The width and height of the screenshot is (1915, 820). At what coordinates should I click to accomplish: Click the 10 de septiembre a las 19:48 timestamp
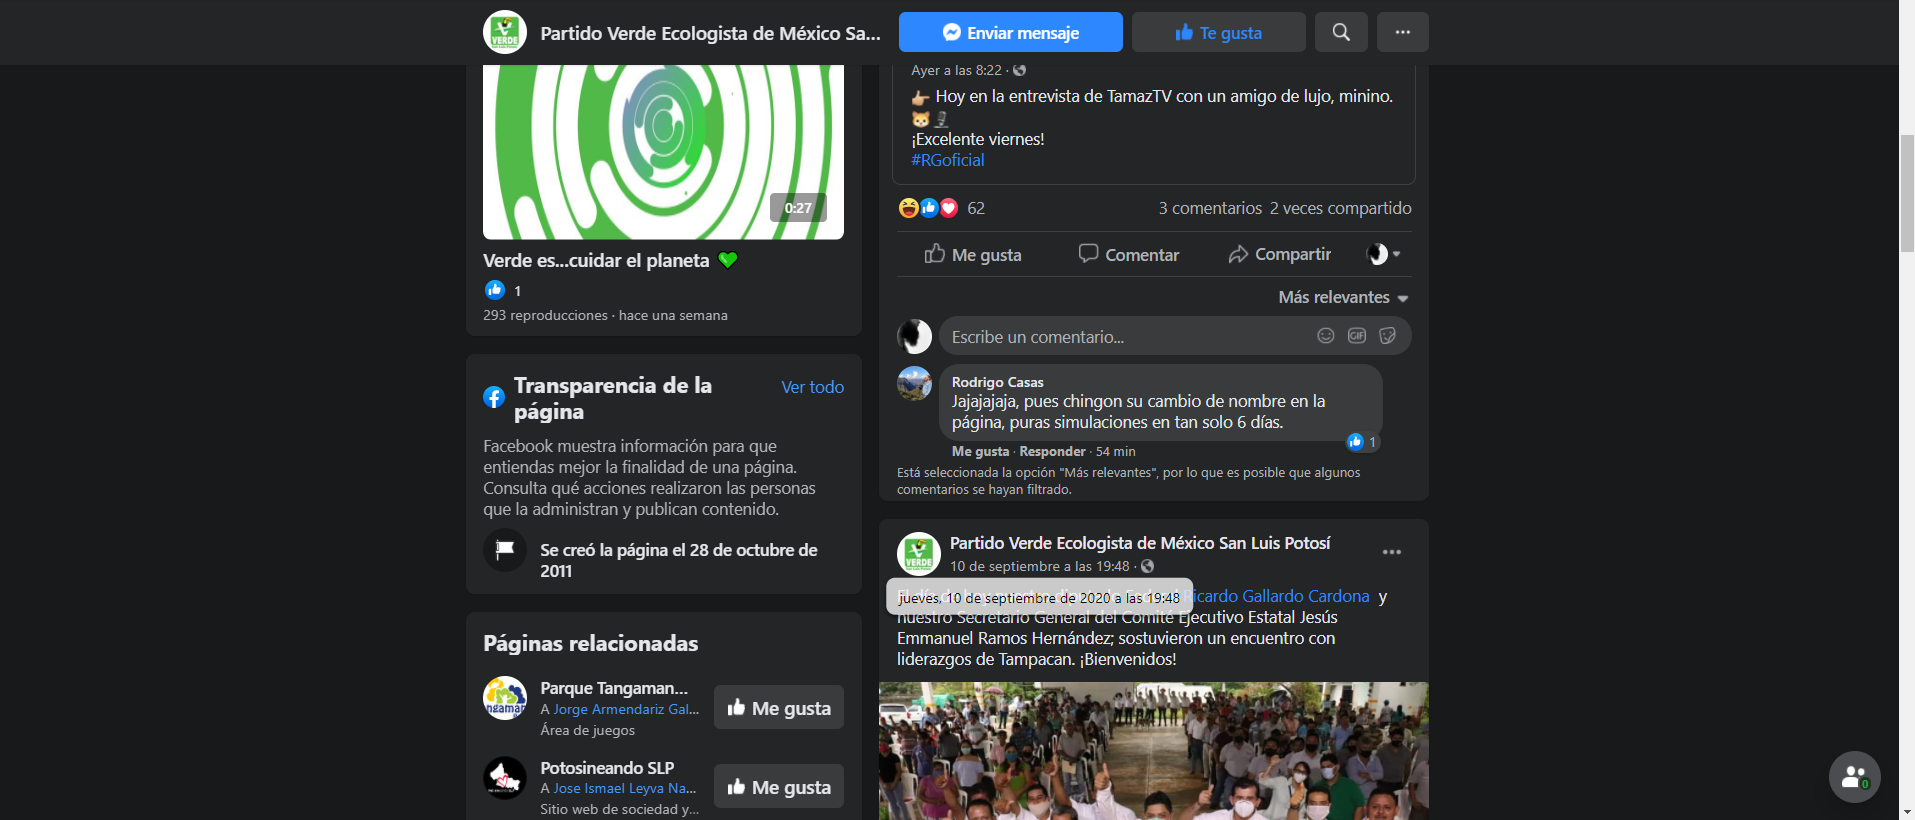tap(1039, 566)
